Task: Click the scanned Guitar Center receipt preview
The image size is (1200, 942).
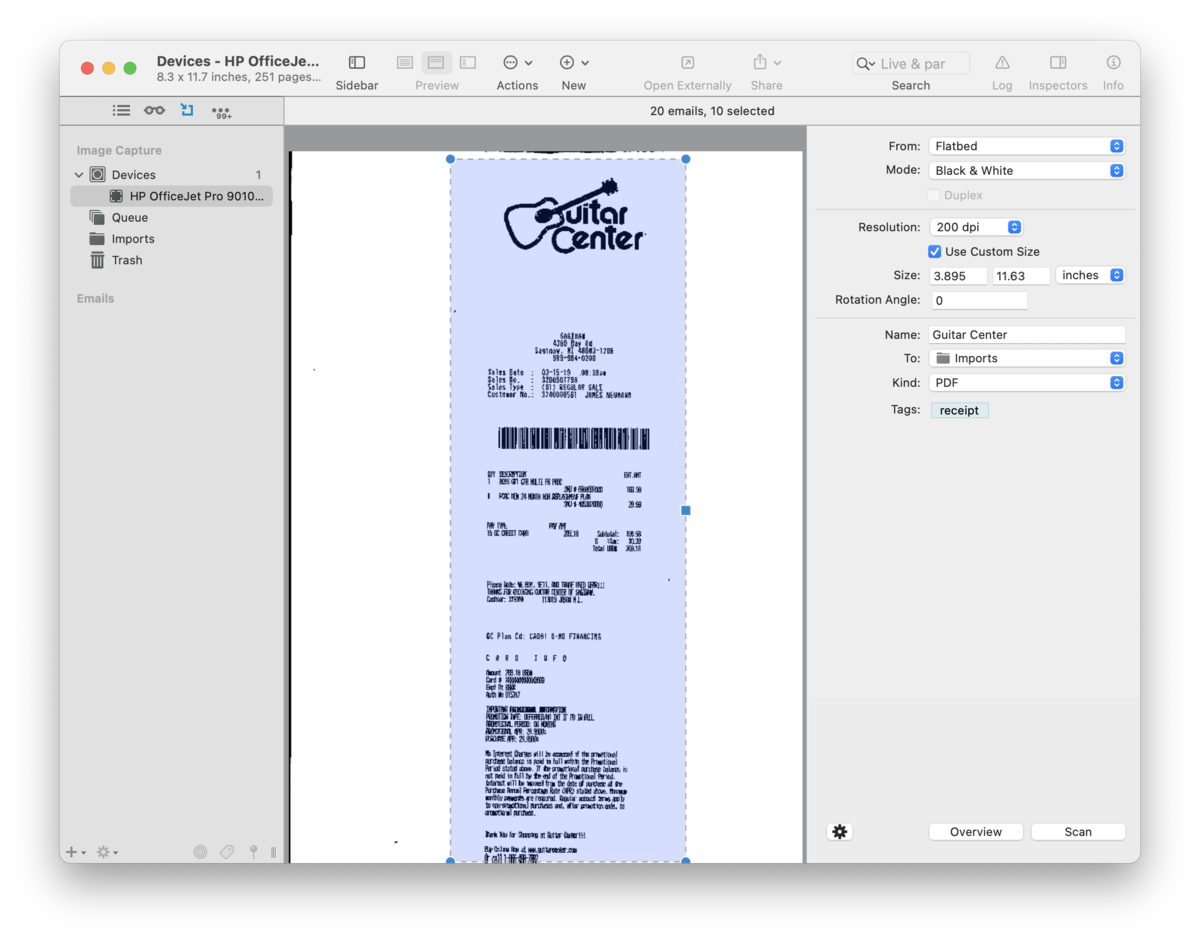Action: (x=568, y=510)
